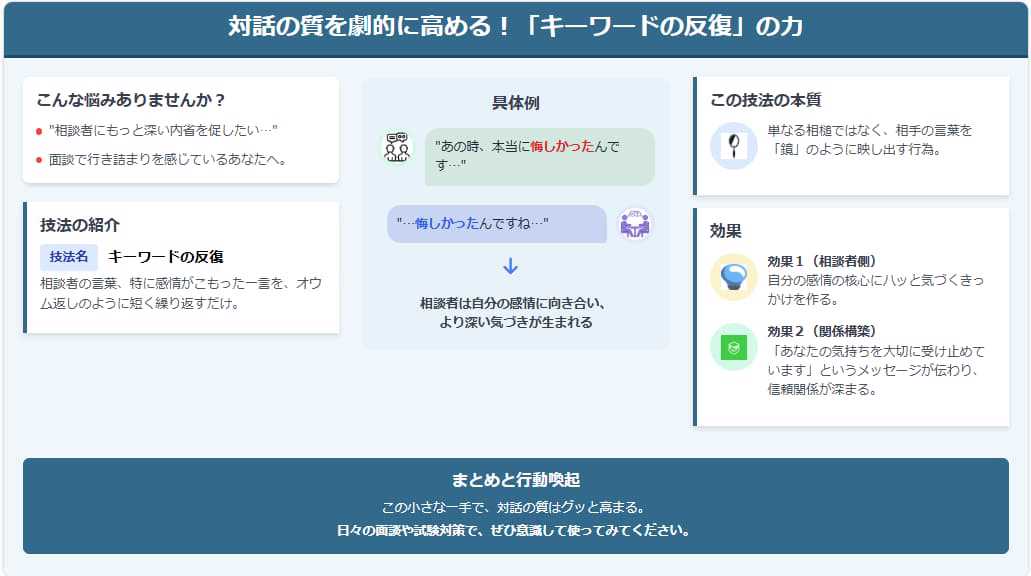The image size is (1031, 576).
Task: Click the green client speech bubble
Action: 539,156
